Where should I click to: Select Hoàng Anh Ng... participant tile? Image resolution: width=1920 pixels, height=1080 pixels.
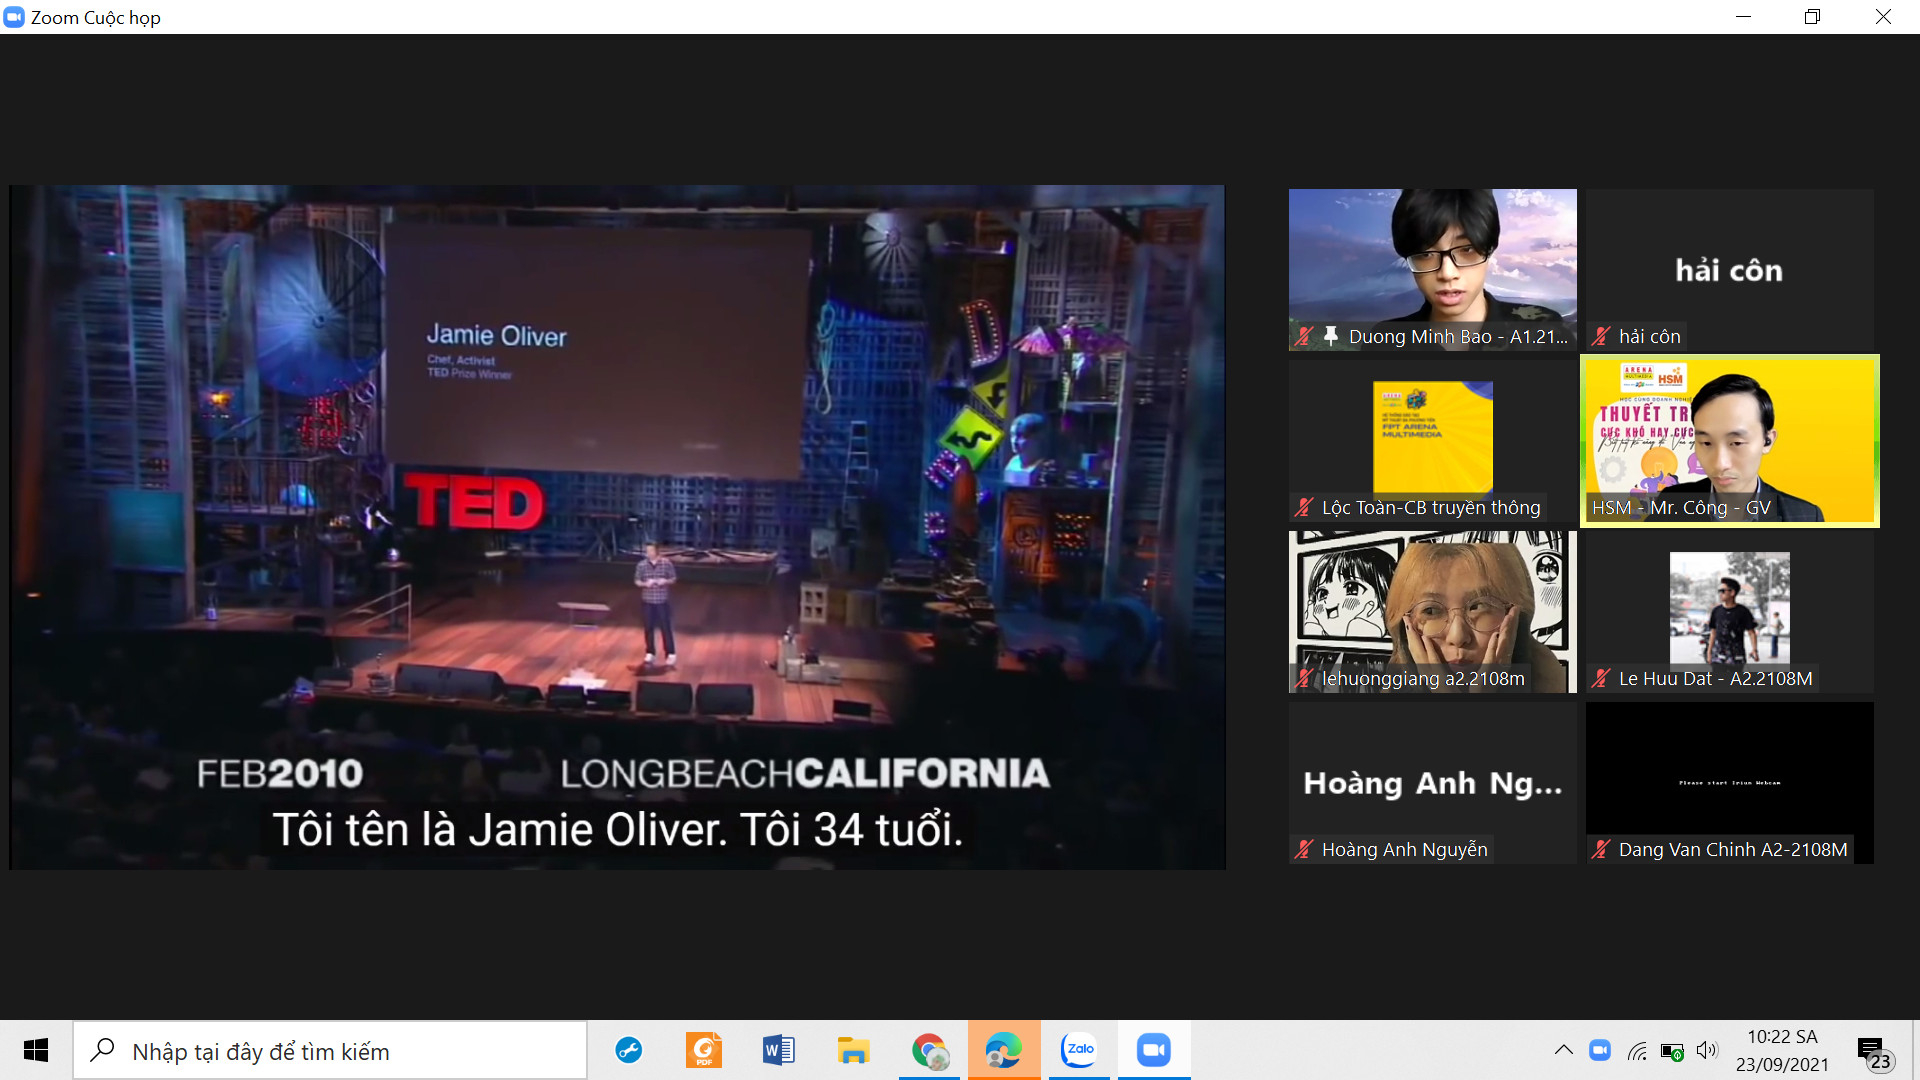[1432, 783]
